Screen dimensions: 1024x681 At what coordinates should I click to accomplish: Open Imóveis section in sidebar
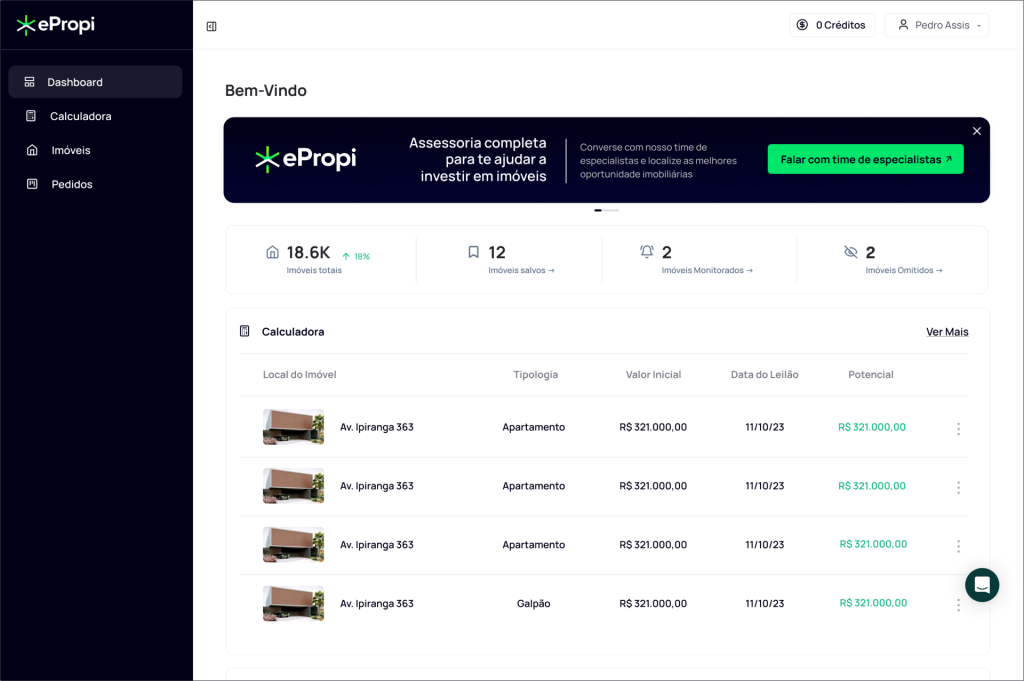point(71,150)
